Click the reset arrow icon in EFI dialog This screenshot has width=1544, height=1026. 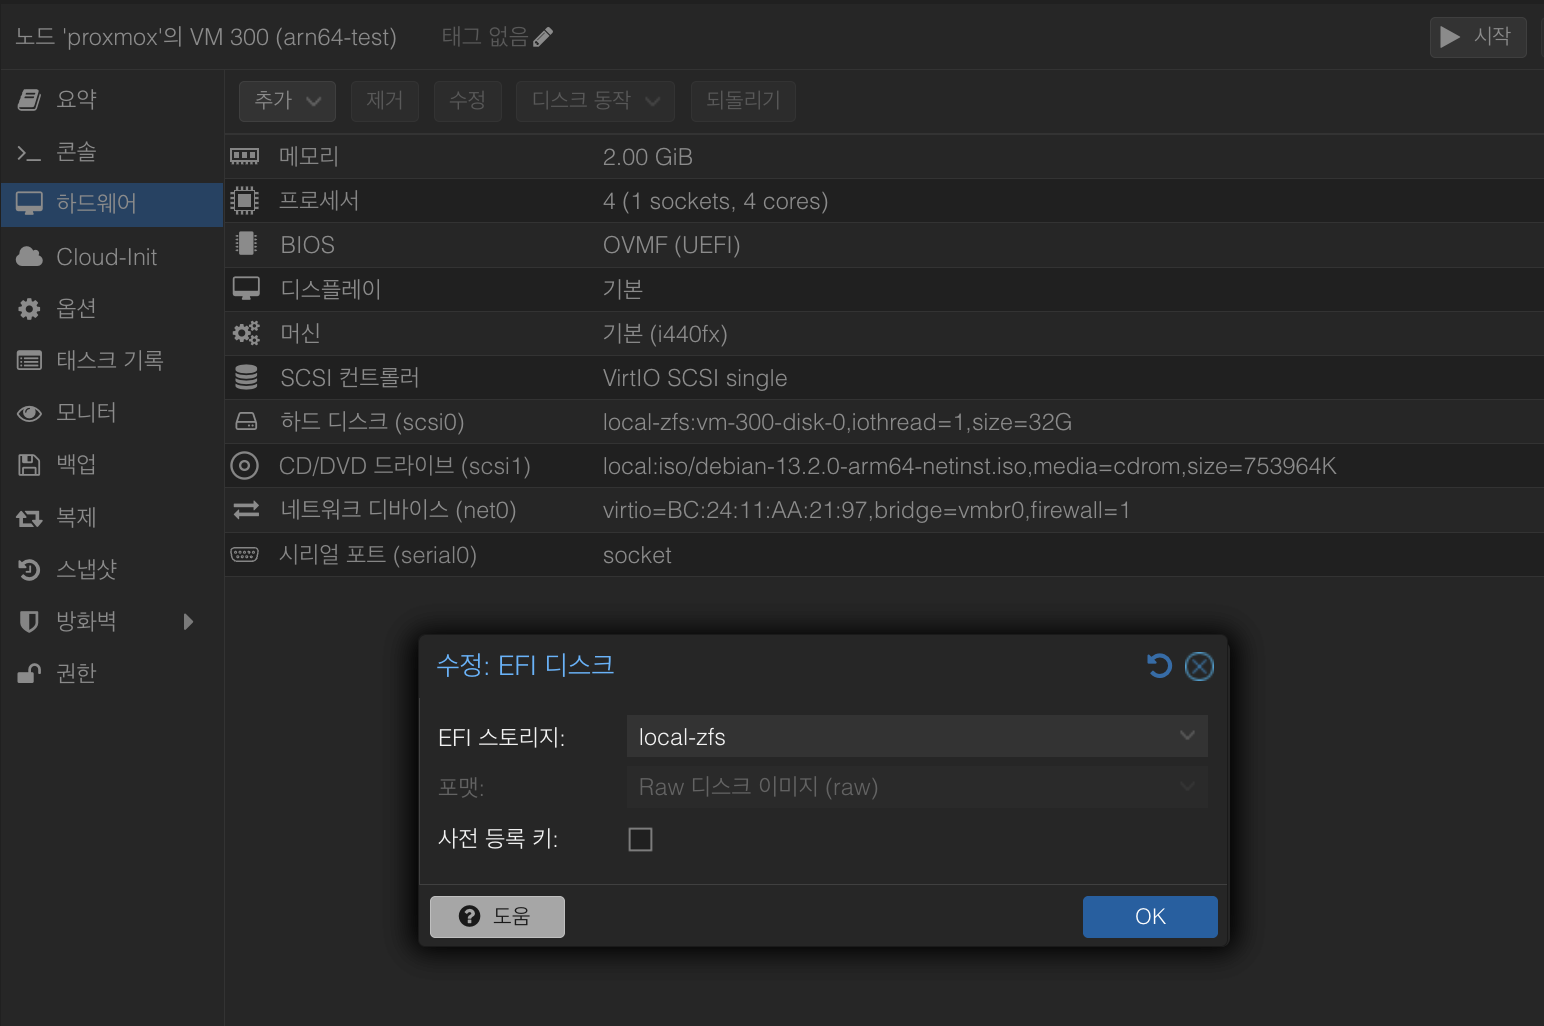(1159, 666)
